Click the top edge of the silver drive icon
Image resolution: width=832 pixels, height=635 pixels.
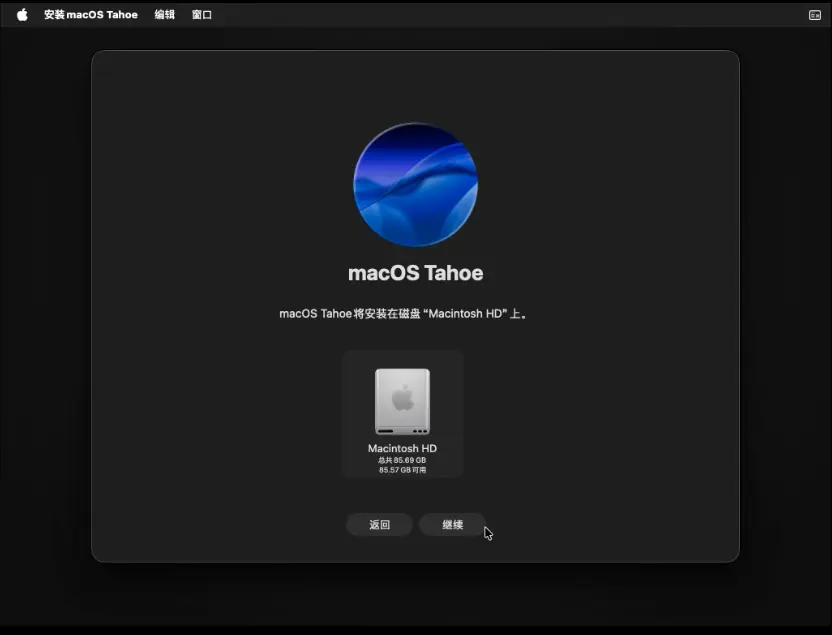tap(402, 371)
